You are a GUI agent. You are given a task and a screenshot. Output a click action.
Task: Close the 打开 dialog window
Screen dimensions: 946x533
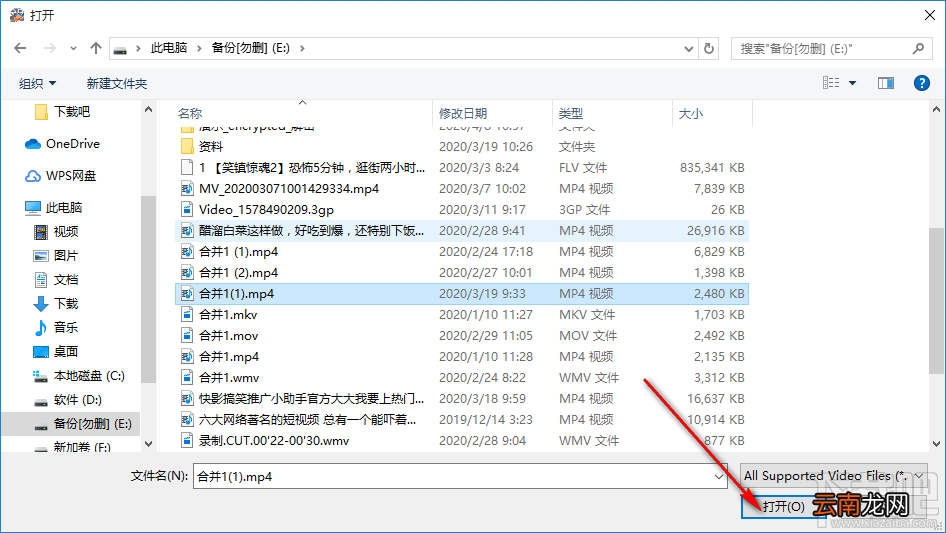930,15
